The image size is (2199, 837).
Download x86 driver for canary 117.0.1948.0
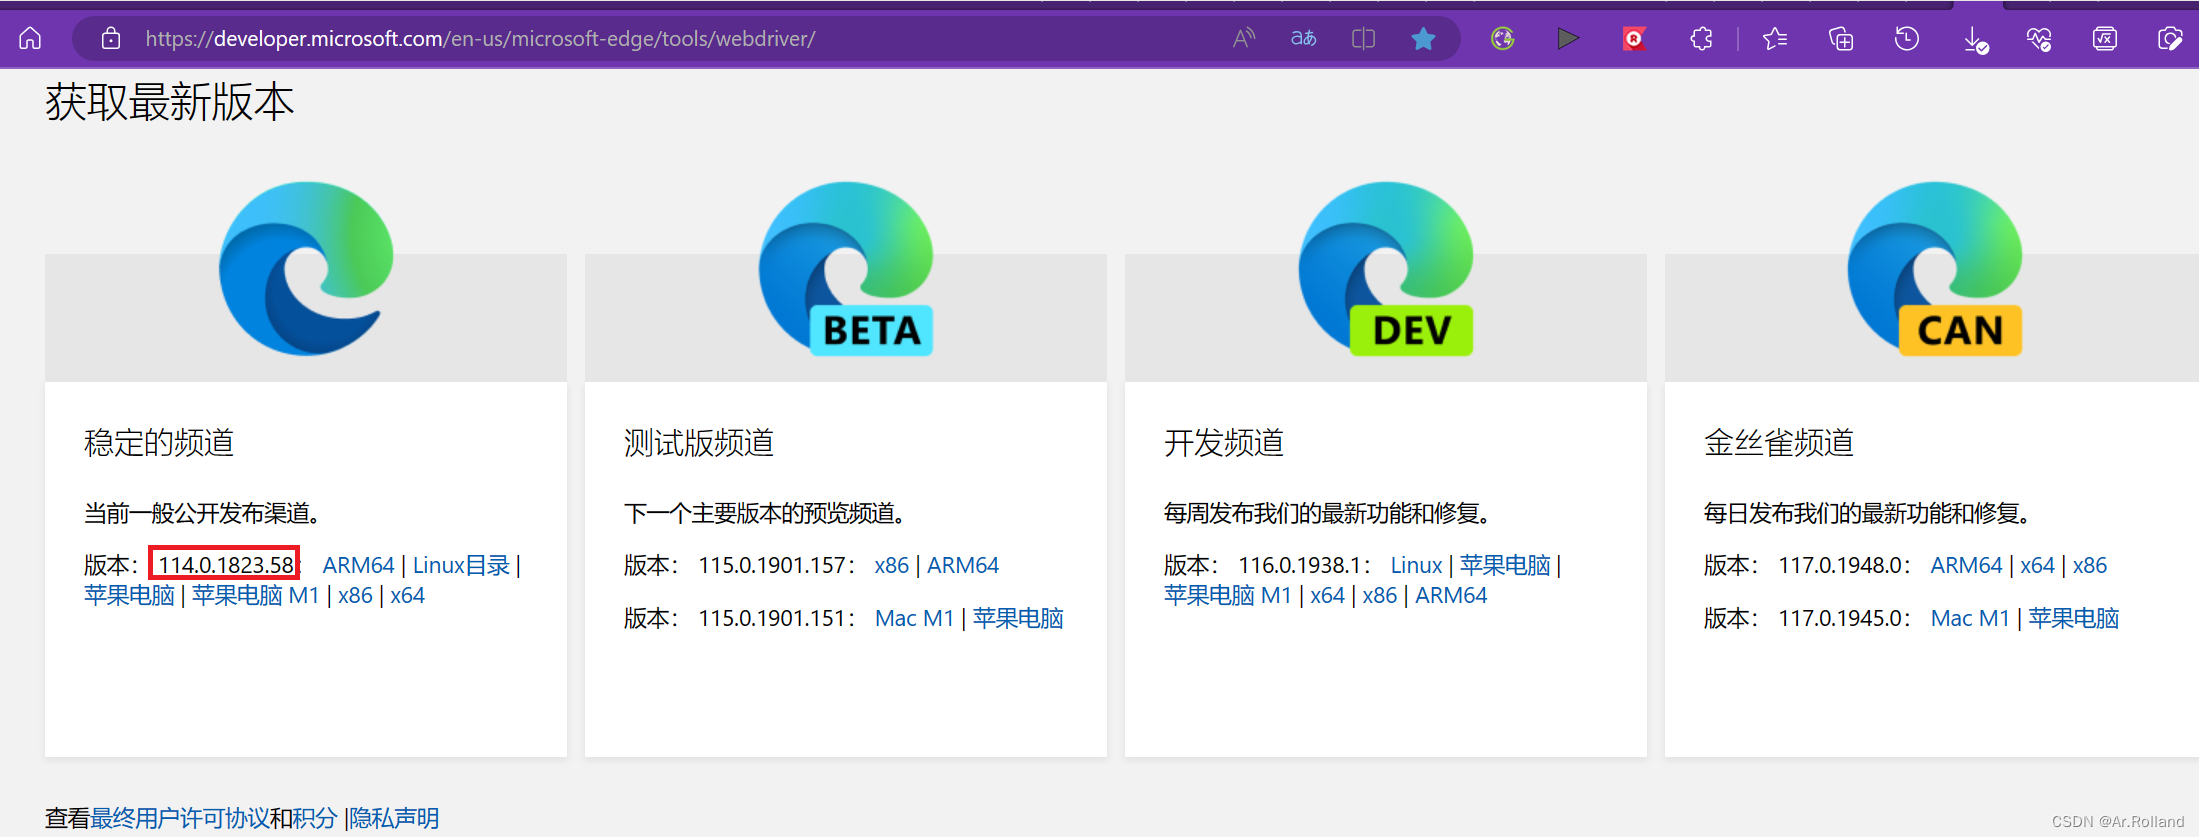click(x=2089, y=565)
